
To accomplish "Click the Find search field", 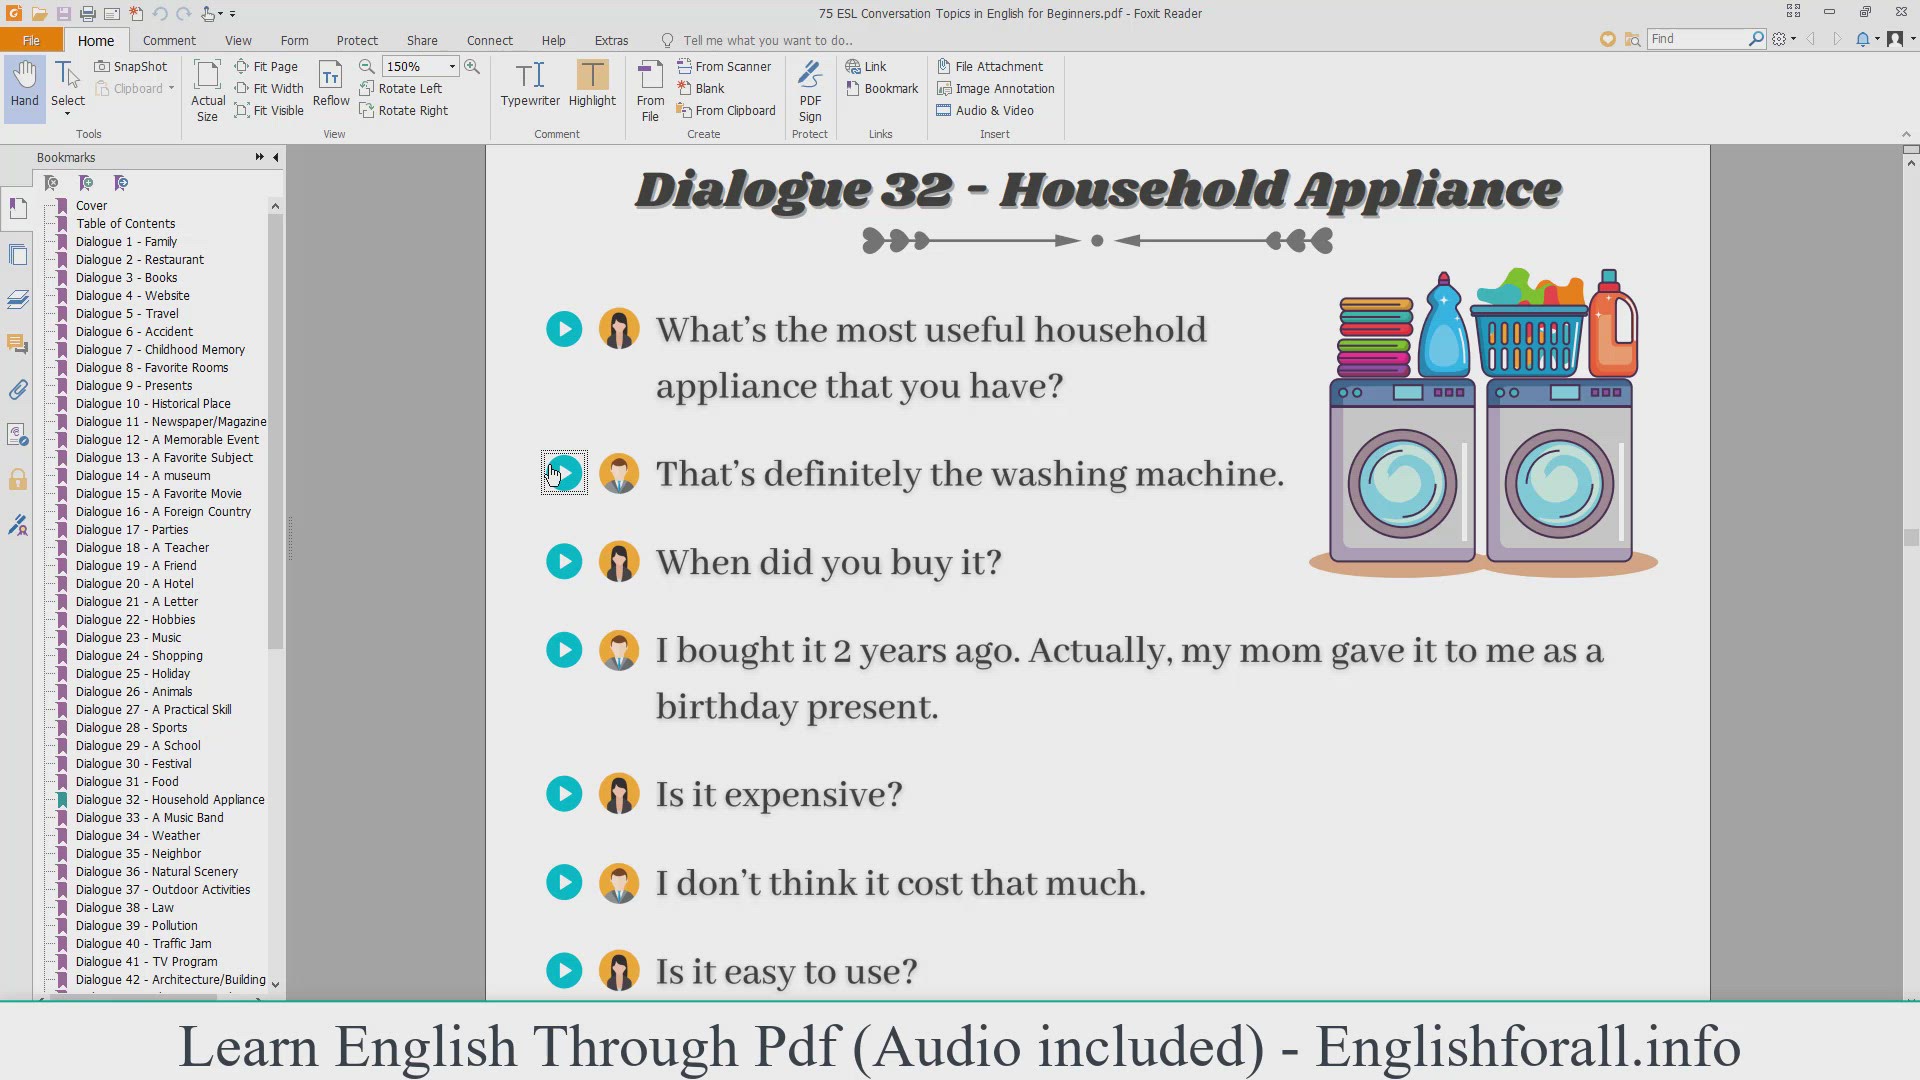I will coord(1697,38).
